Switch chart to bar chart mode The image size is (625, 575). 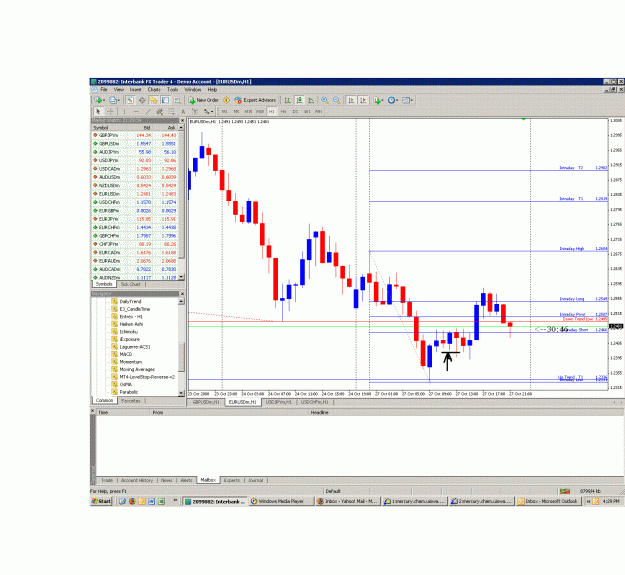tap(287, 100)
